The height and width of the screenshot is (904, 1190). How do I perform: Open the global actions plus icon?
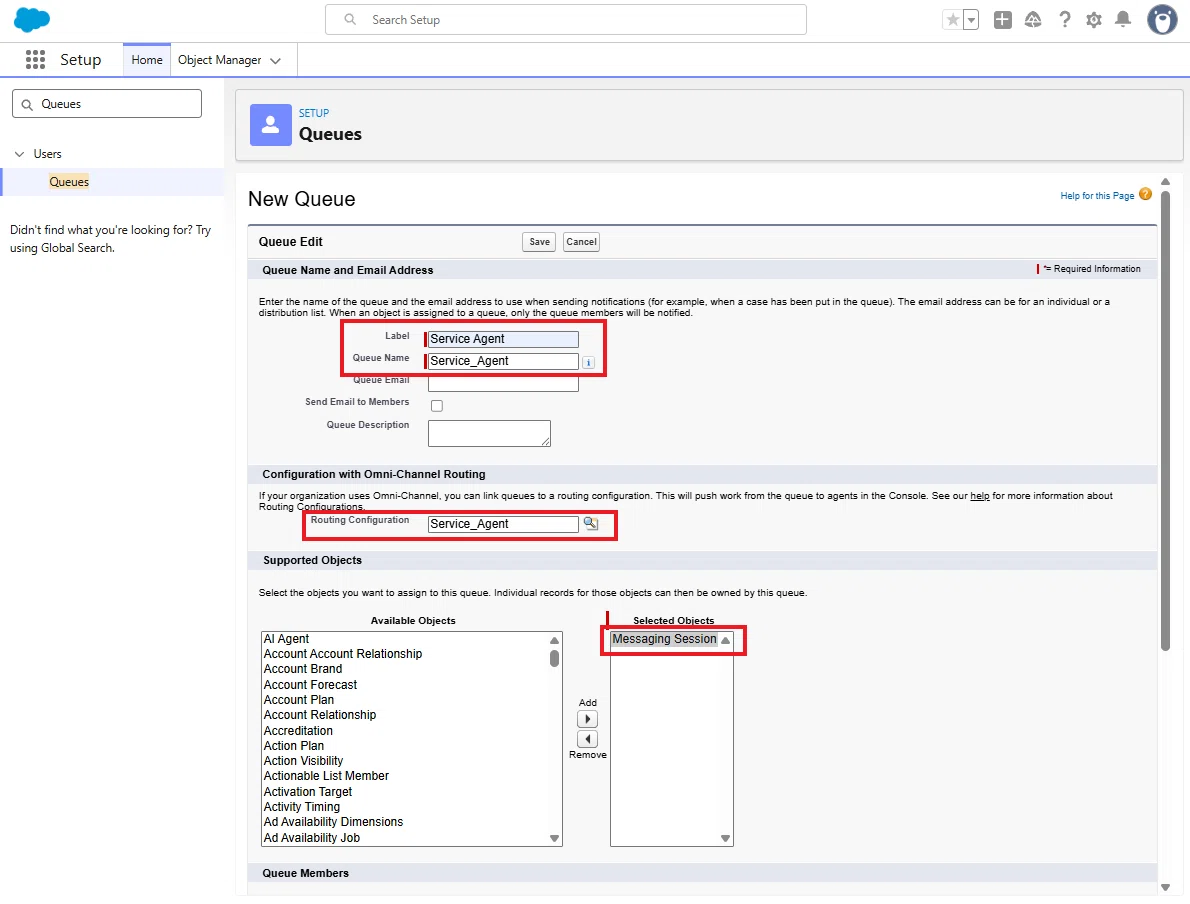(1003, 20)
